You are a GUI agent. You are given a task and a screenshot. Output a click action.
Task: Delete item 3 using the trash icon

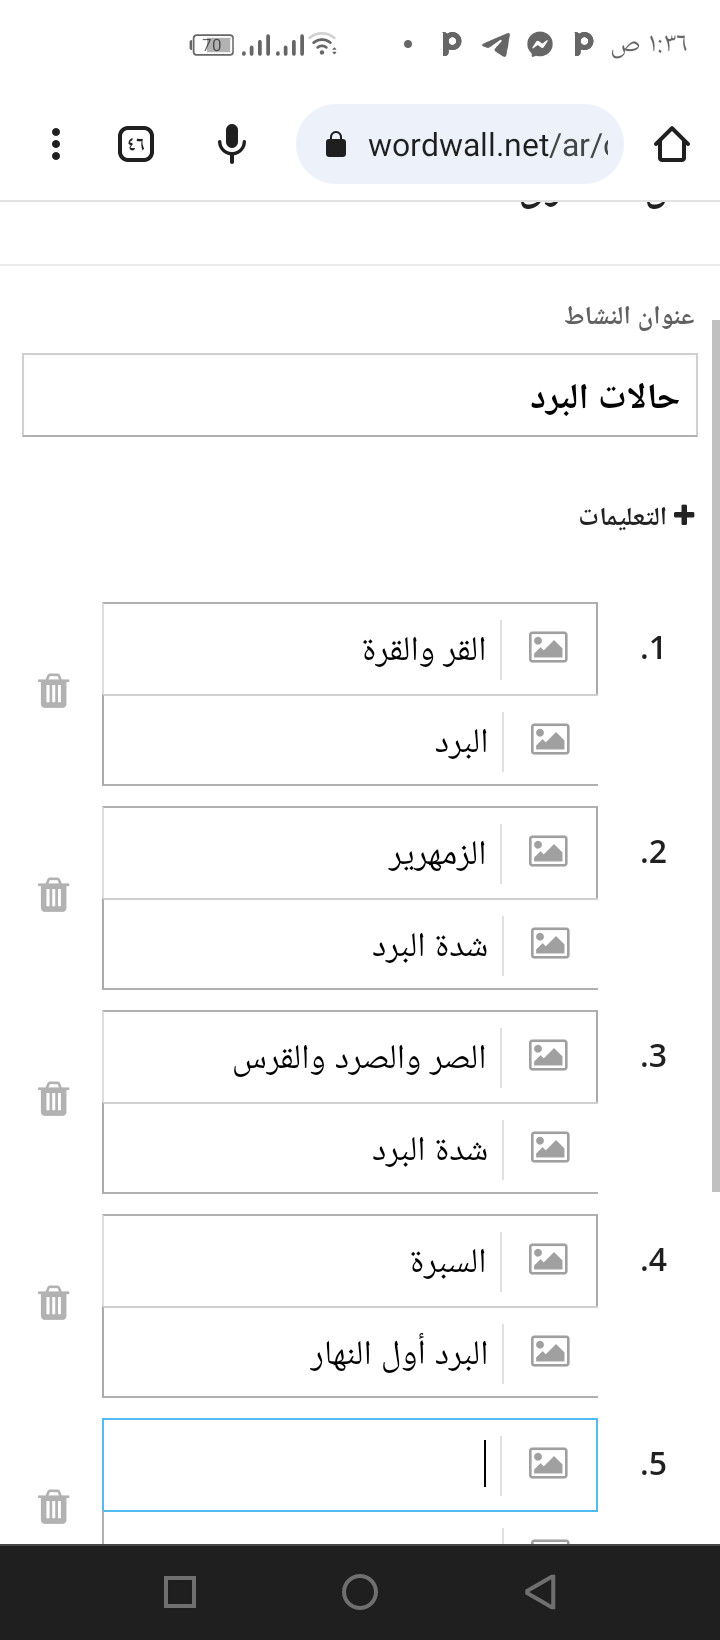53,1099
